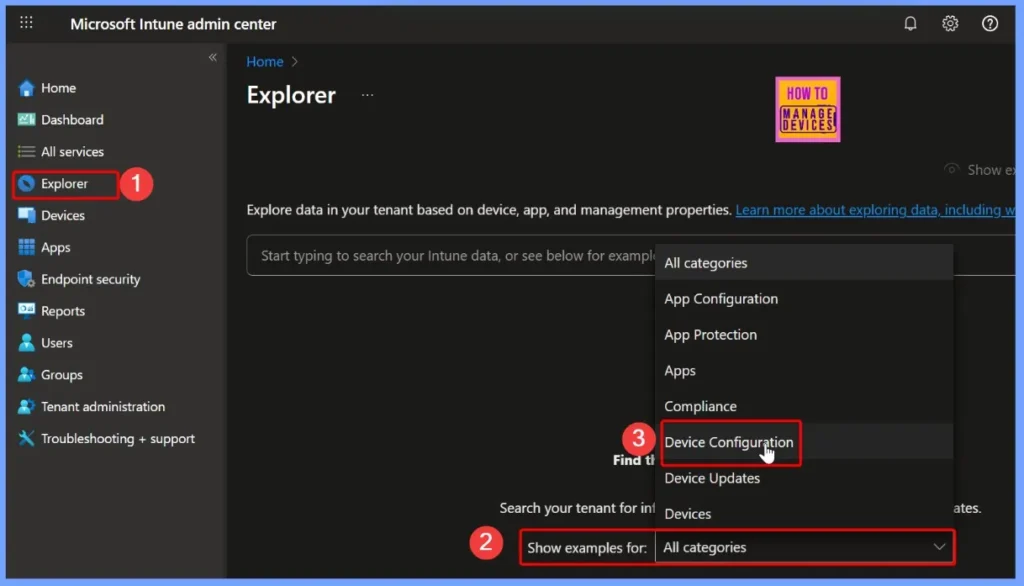Click the Users icon in sidebar
The image size is (1024, 586).
26,342
